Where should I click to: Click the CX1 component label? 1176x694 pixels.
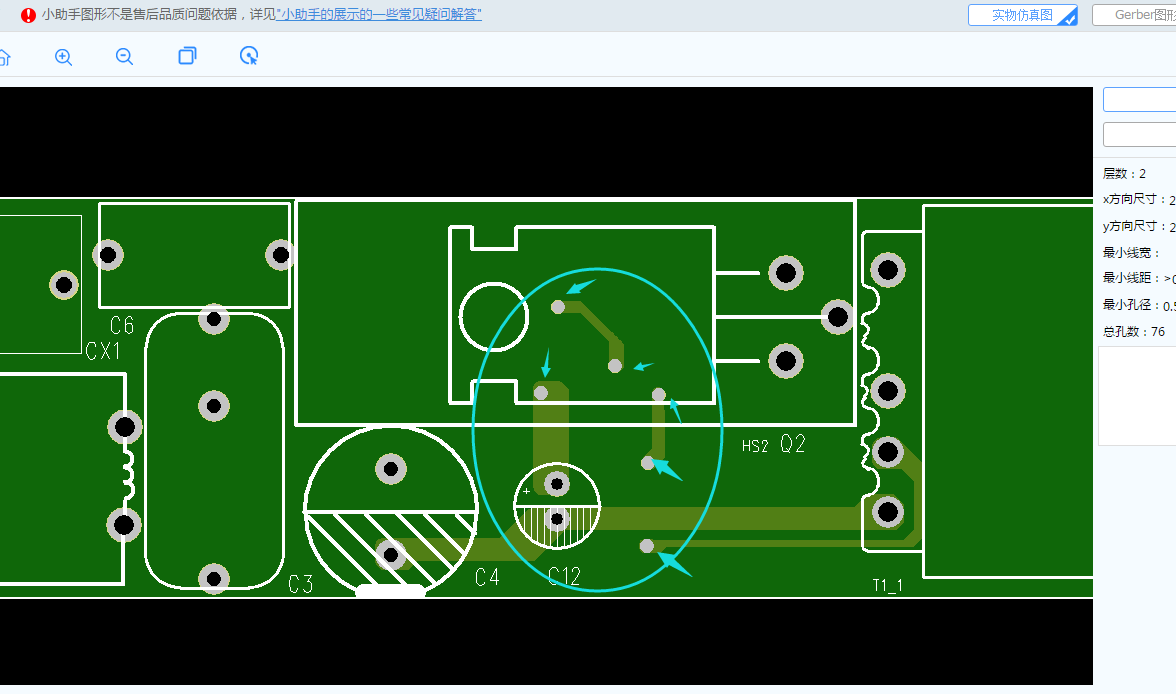pyautogui.click(x=103, y=351)
